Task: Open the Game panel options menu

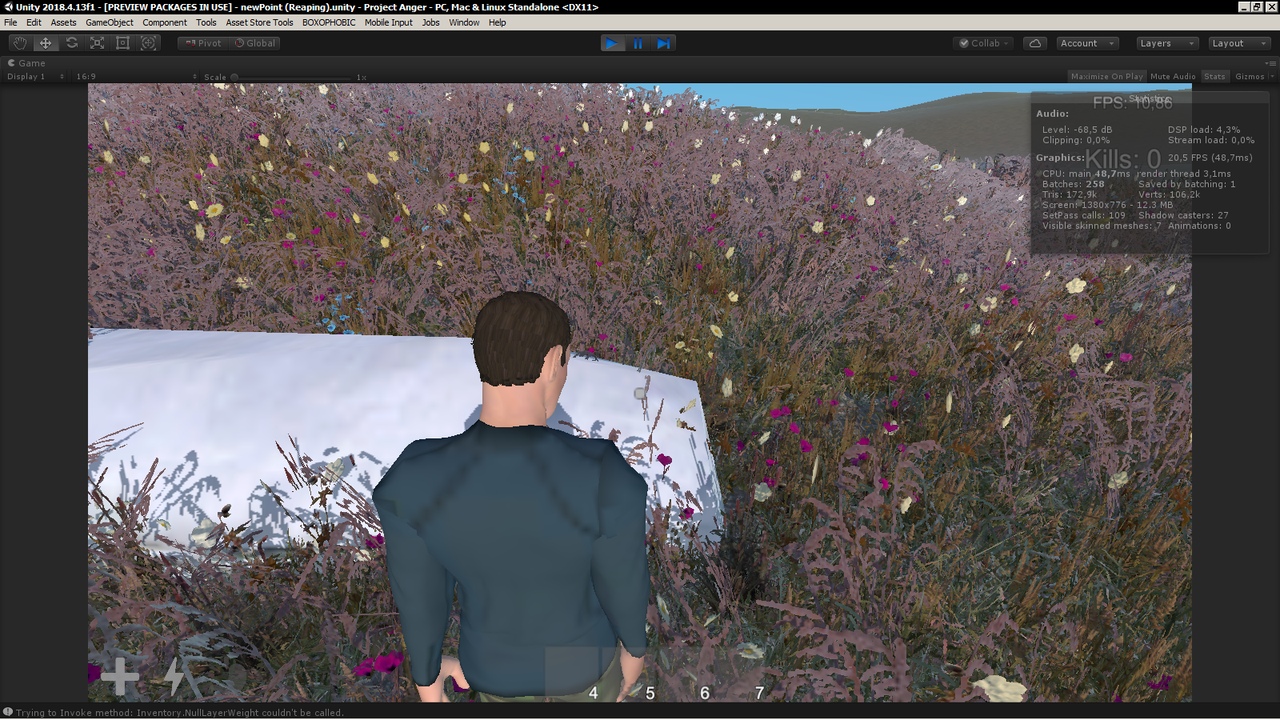Action: point(1271,63)
